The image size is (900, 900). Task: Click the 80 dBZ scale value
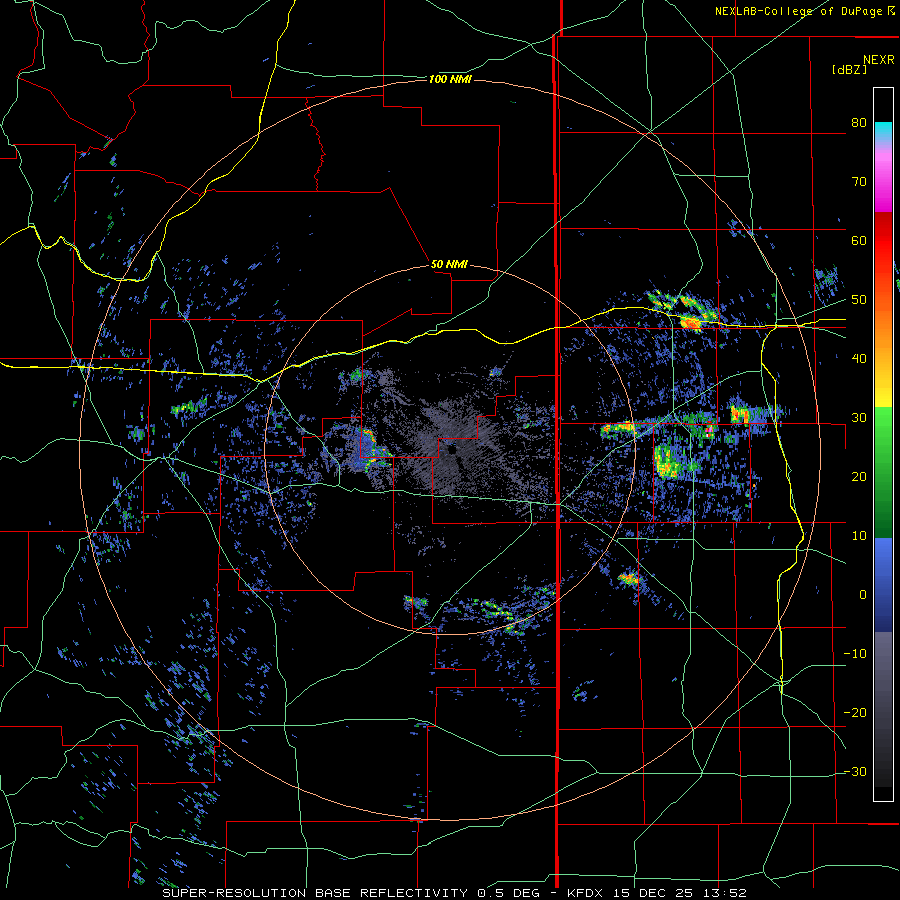click(859, 123)
